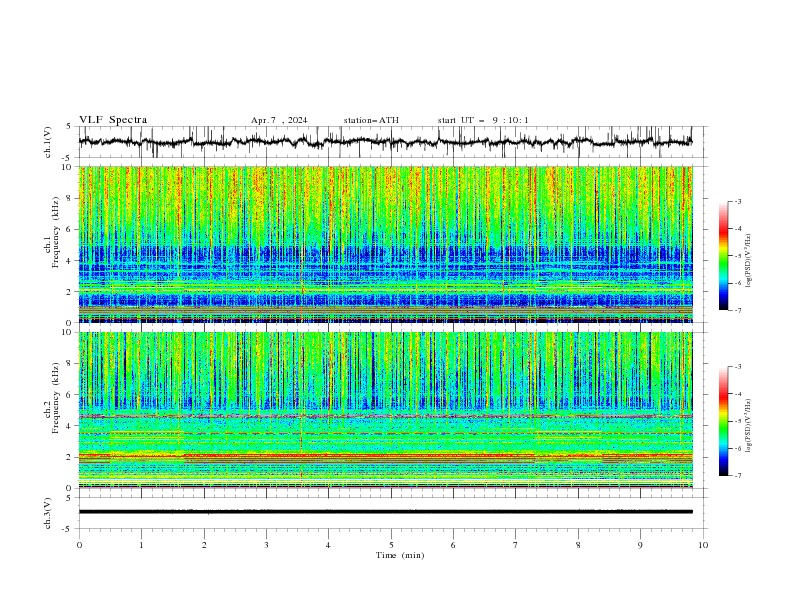The image size is (792, 612).
Task: Click ch.2 colorbar 'log(PSD)(V²/Hz)' label
Action: coord(748,425)
